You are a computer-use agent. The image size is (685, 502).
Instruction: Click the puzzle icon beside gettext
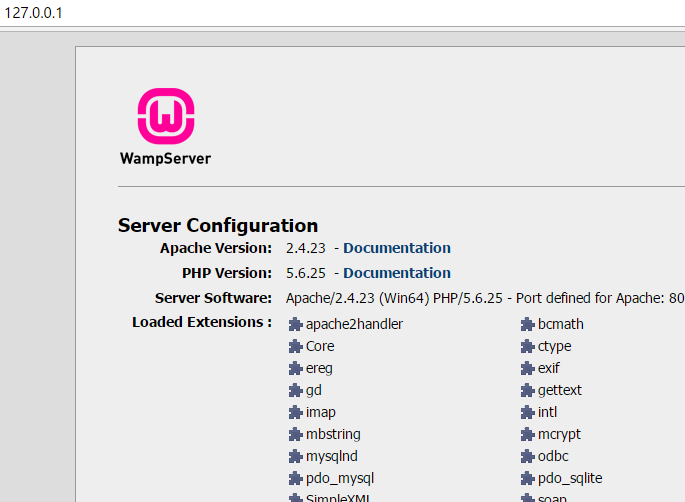527,390
